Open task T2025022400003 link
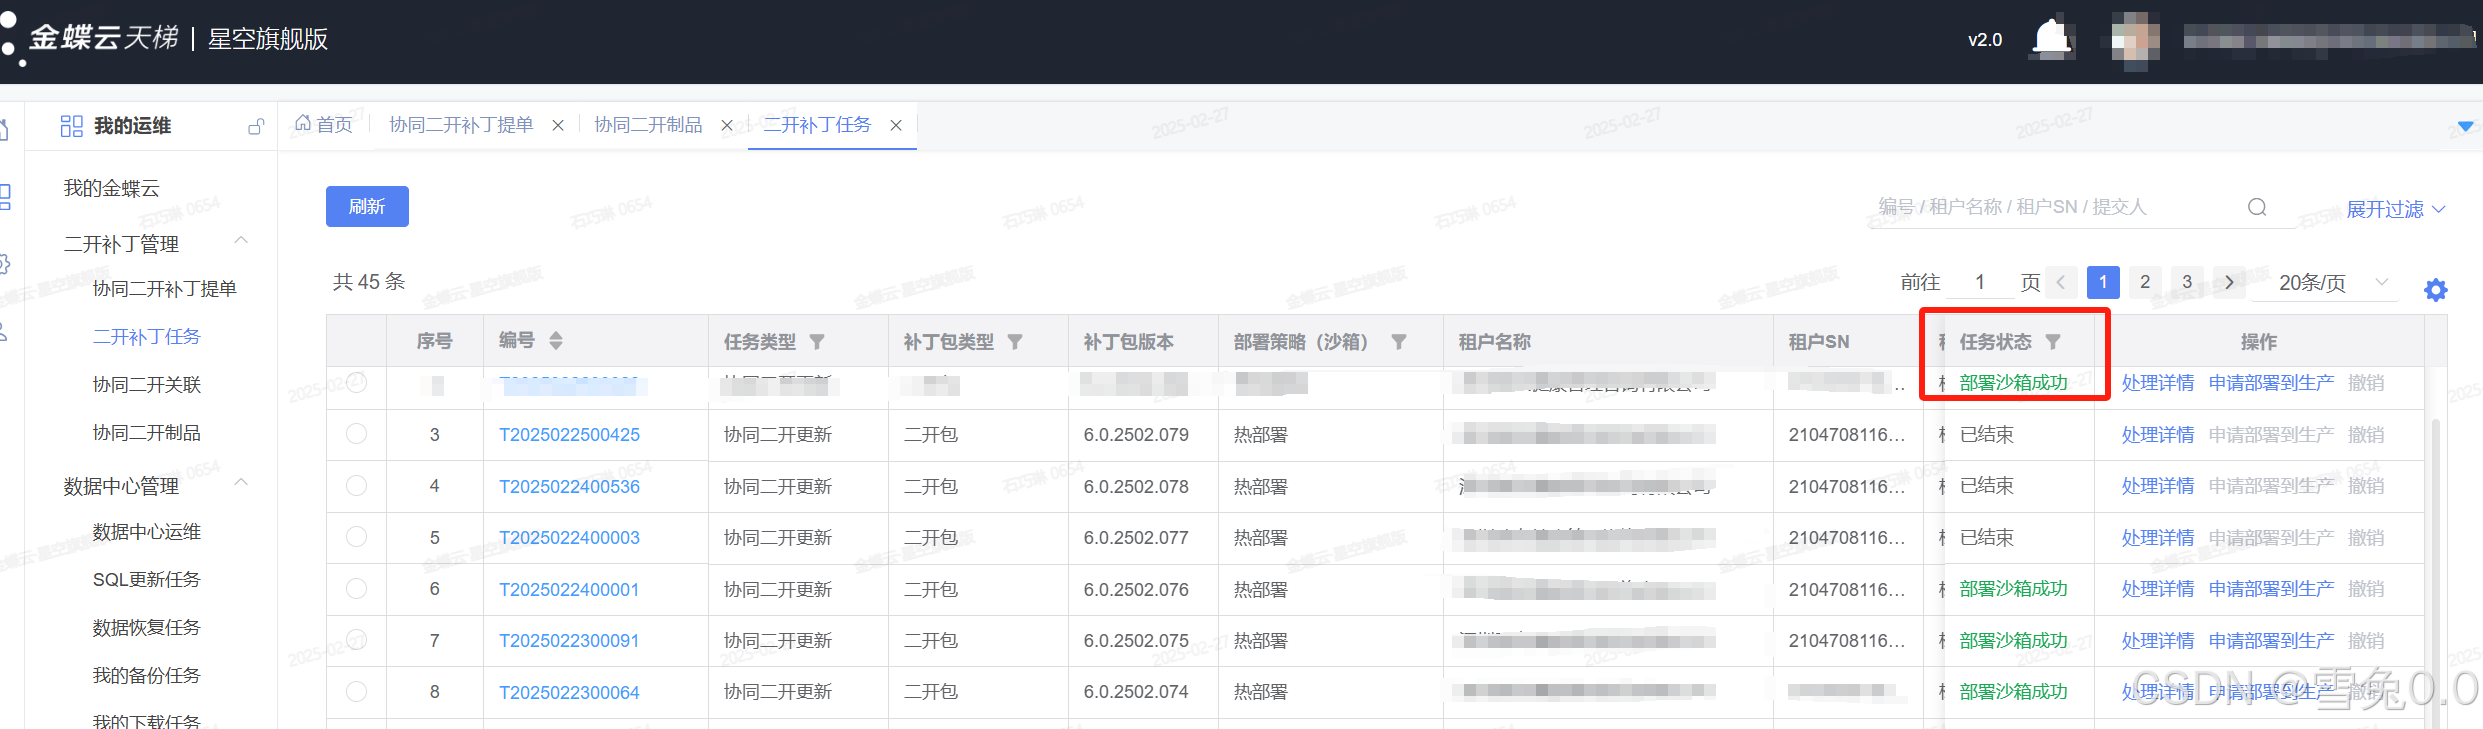Screen dimensions: 2483x729 pos(569,538)
